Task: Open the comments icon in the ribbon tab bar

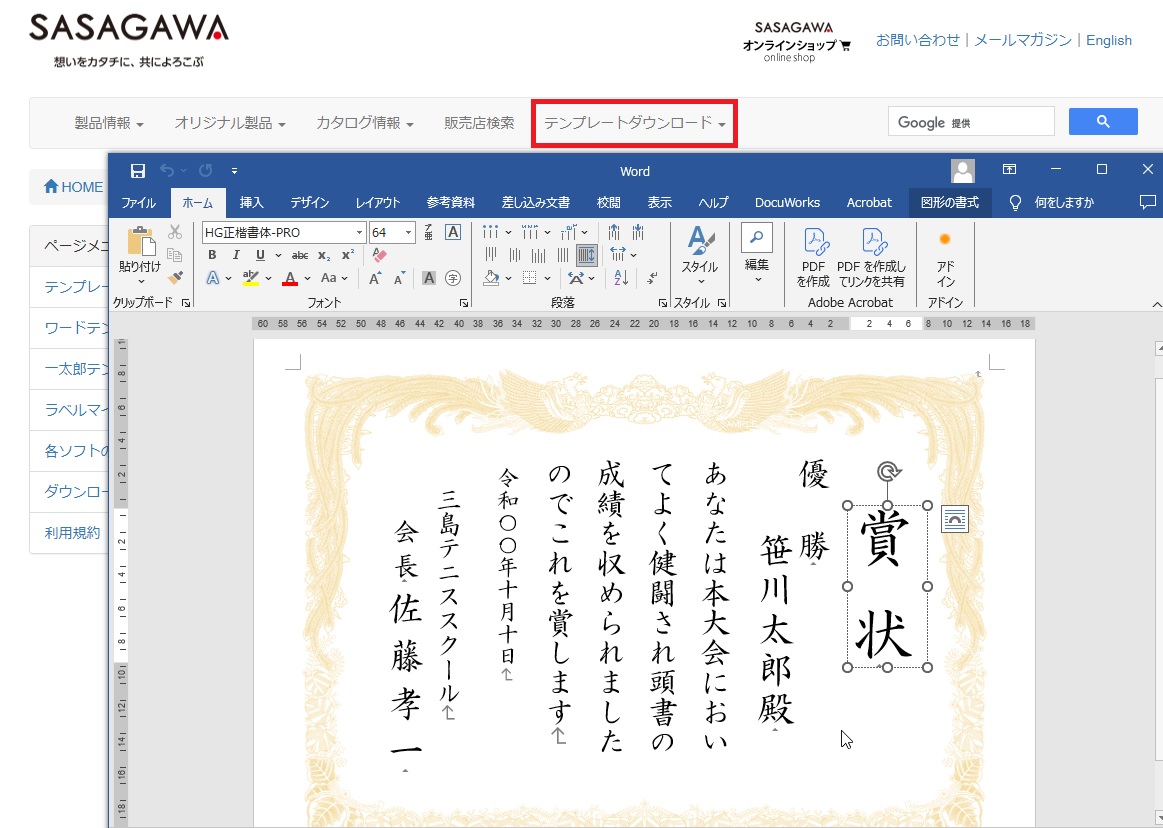Action: click(1147, 203)
